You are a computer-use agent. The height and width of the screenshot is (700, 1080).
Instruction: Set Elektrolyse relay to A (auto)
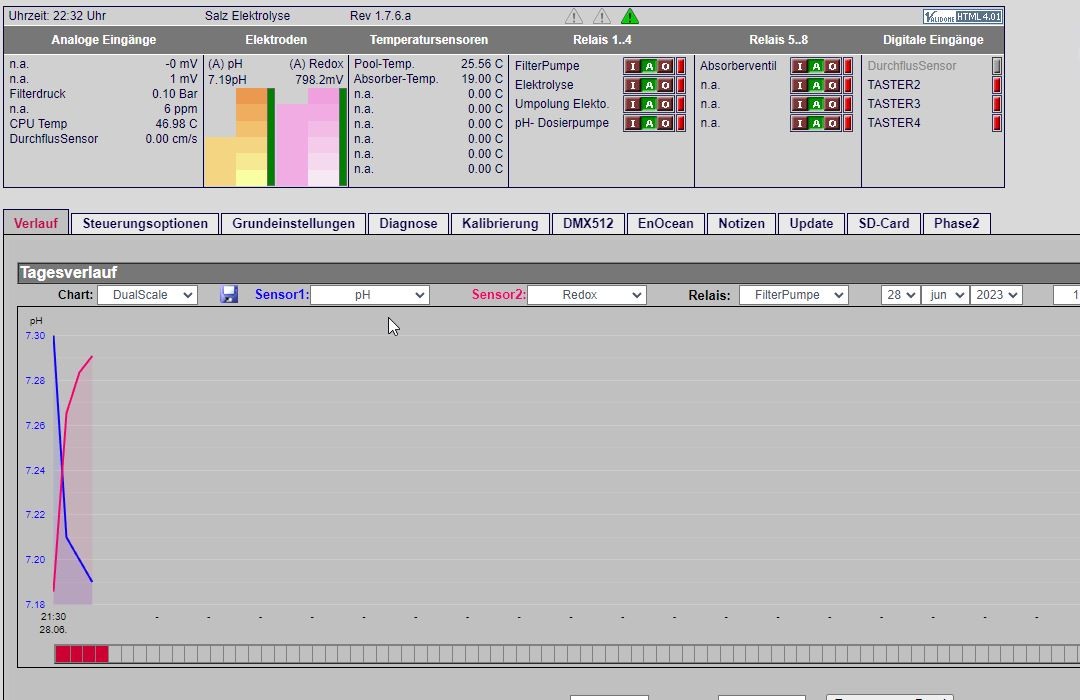[649, 85]
